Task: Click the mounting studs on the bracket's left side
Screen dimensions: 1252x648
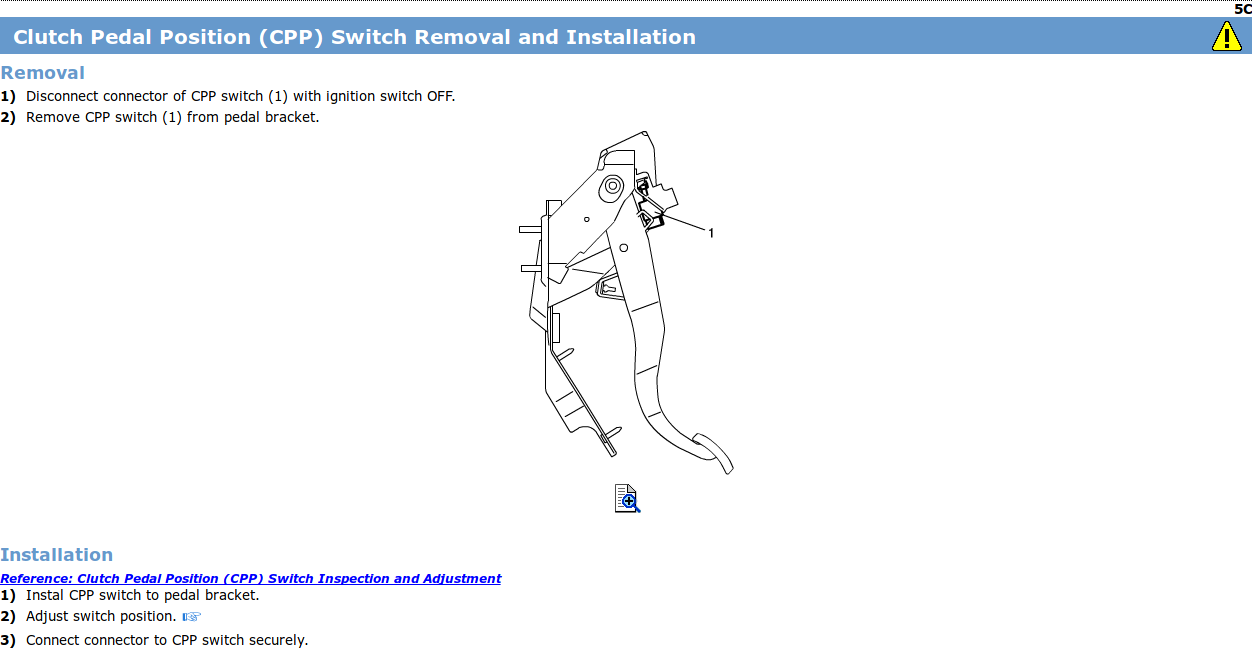Action: coord(531,248)
